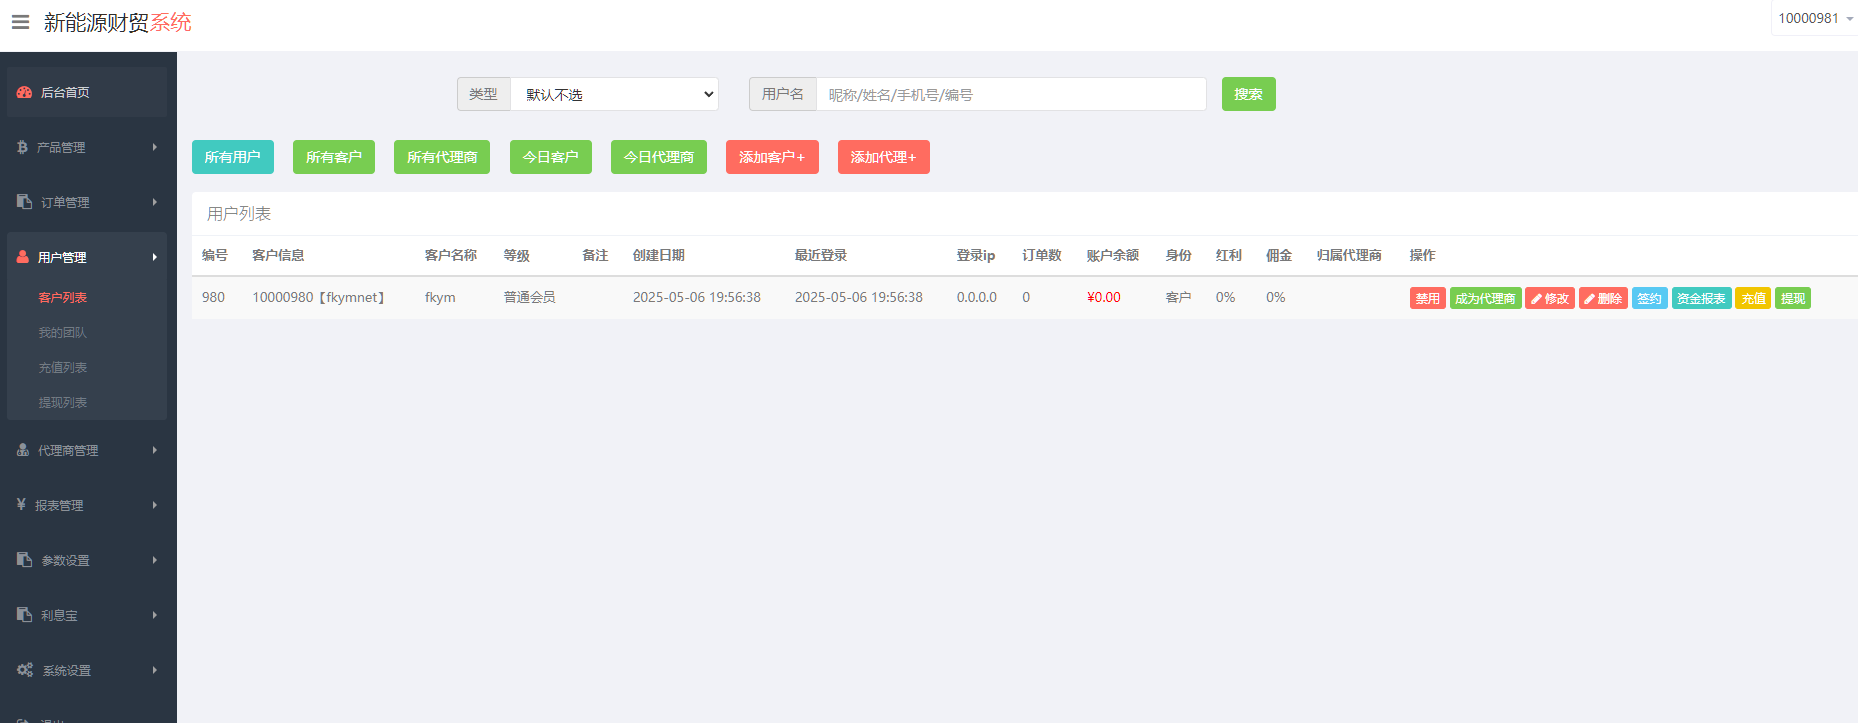
Task: Click the 用户名 search input field
Action: 1010,94
